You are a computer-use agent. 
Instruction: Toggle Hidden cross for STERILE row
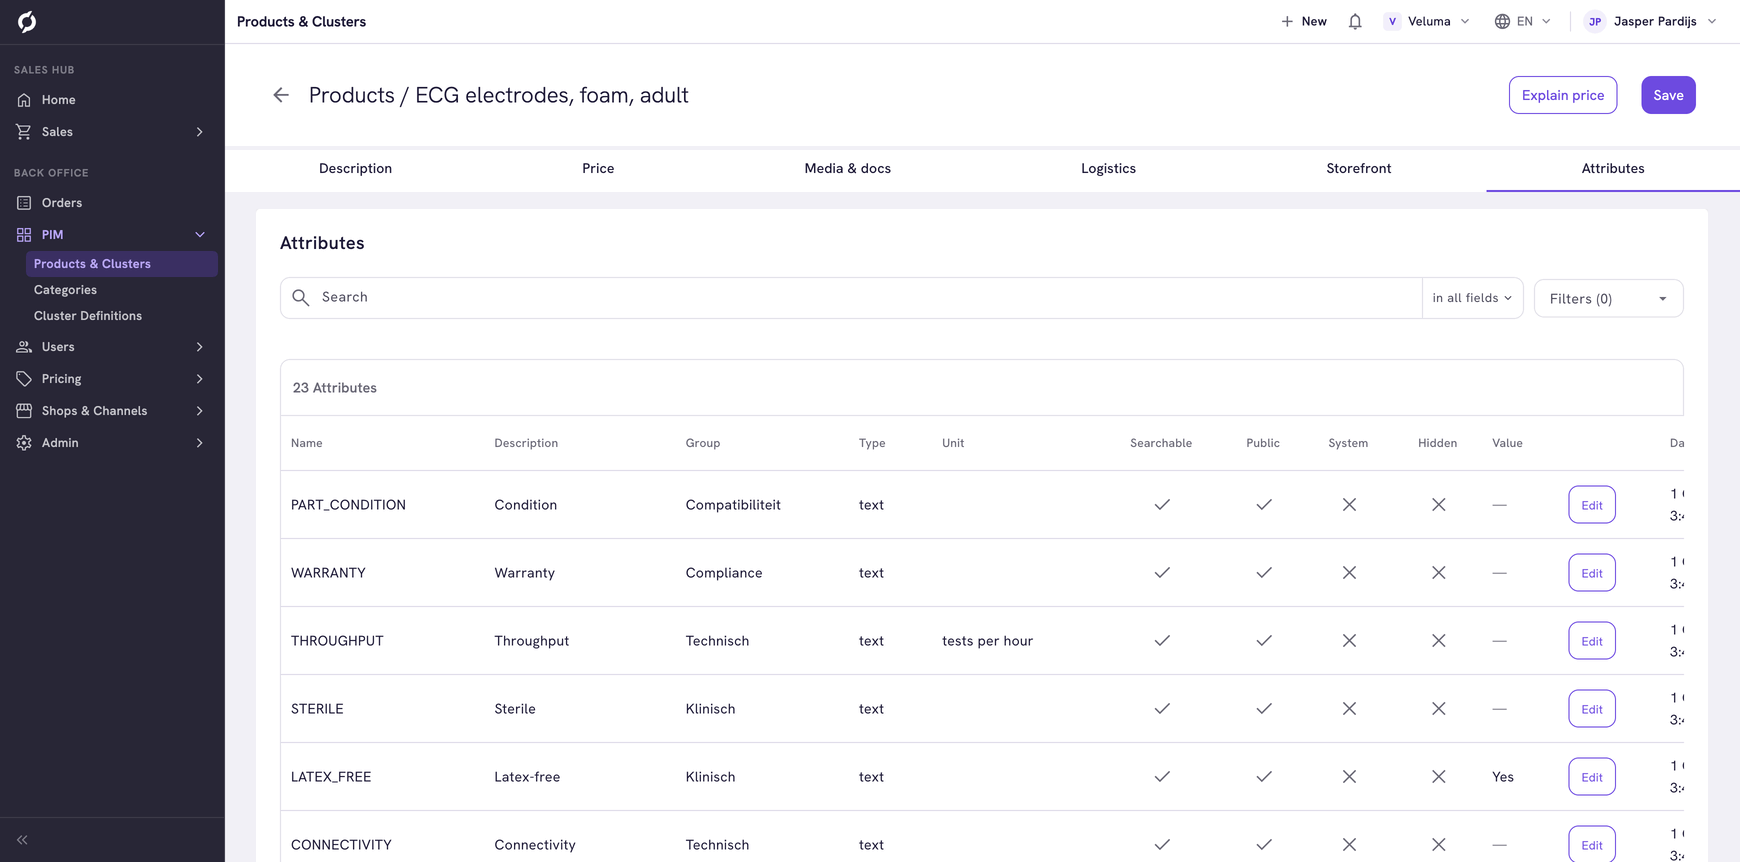tap(1438, 709)
